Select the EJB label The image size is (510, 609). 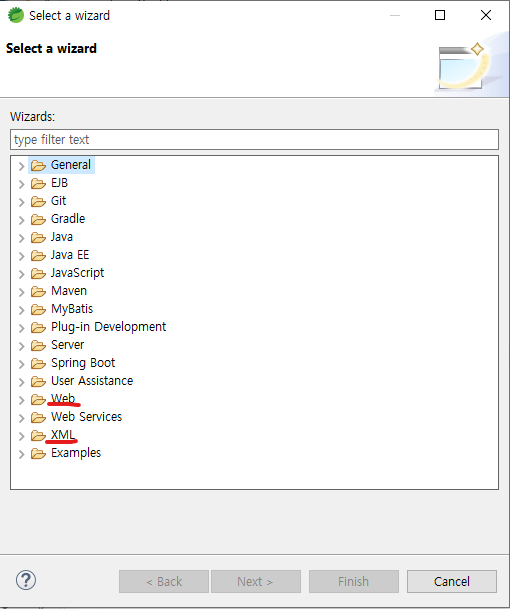tap(59, 183)
